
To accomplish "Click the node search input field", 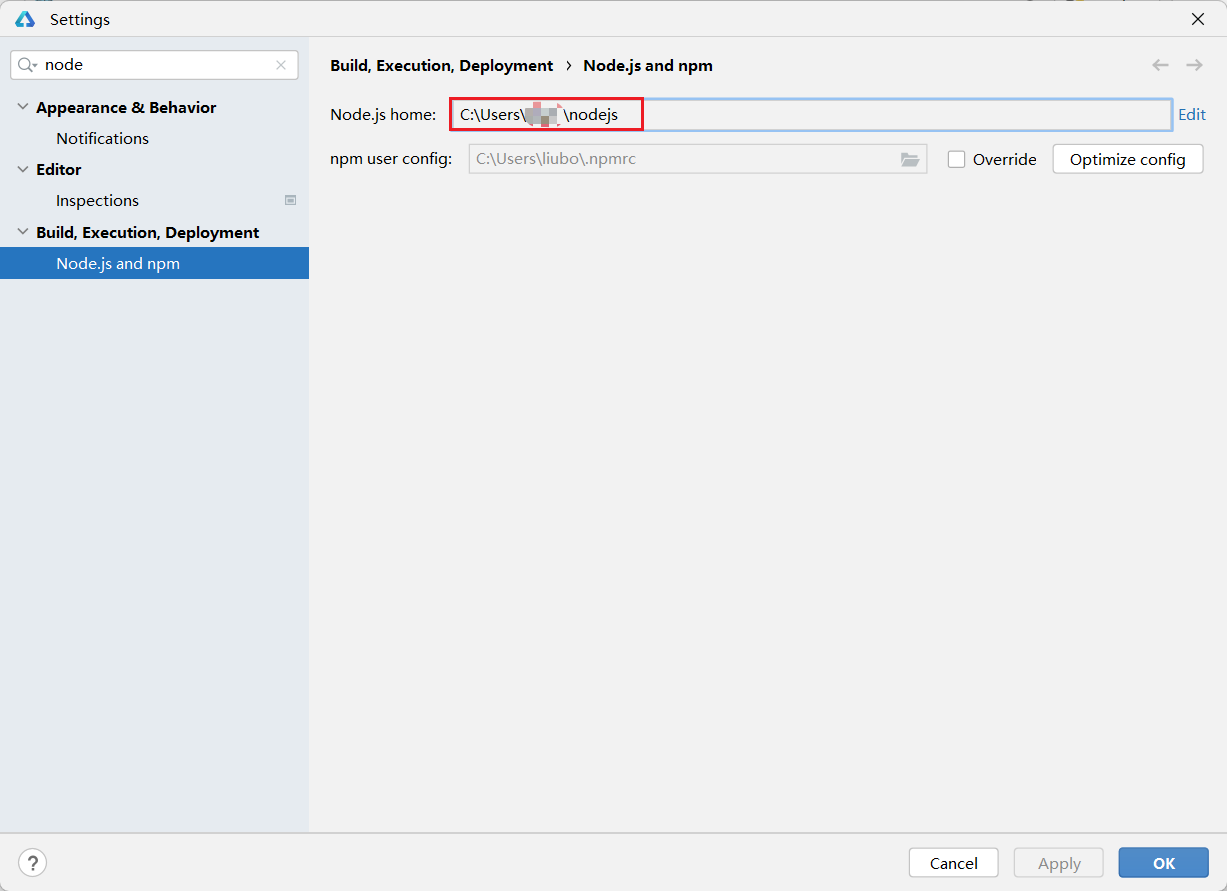I will click(x=154, y=65).
